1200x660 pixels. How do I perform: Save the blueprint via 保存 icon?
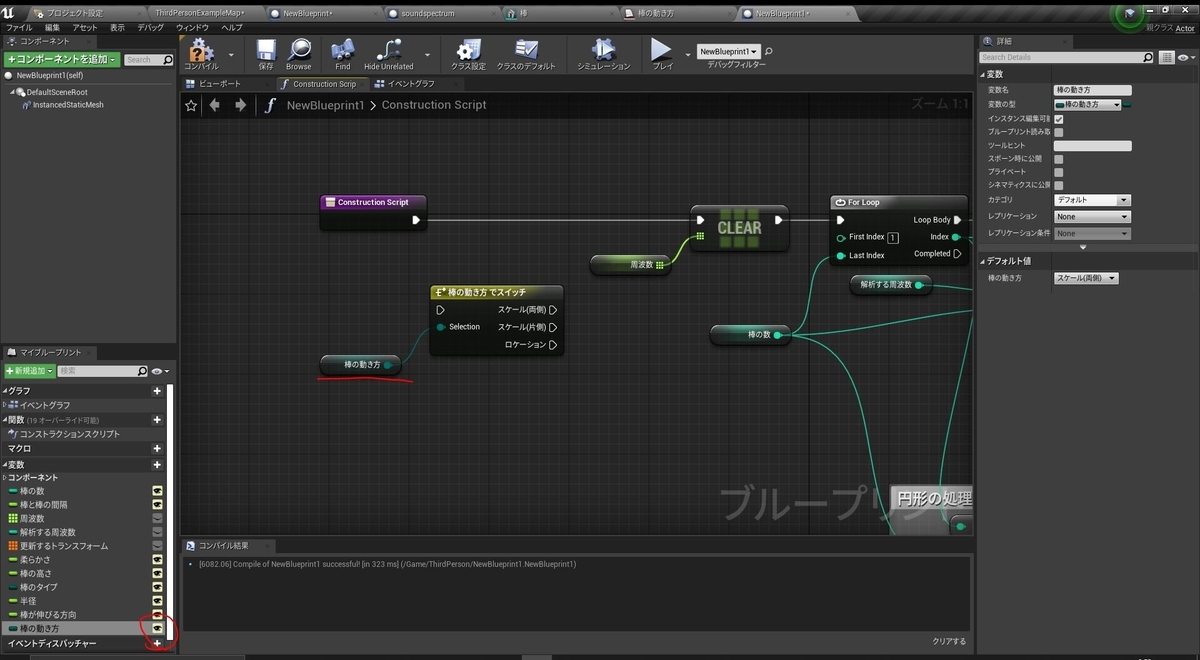point(266,53)
